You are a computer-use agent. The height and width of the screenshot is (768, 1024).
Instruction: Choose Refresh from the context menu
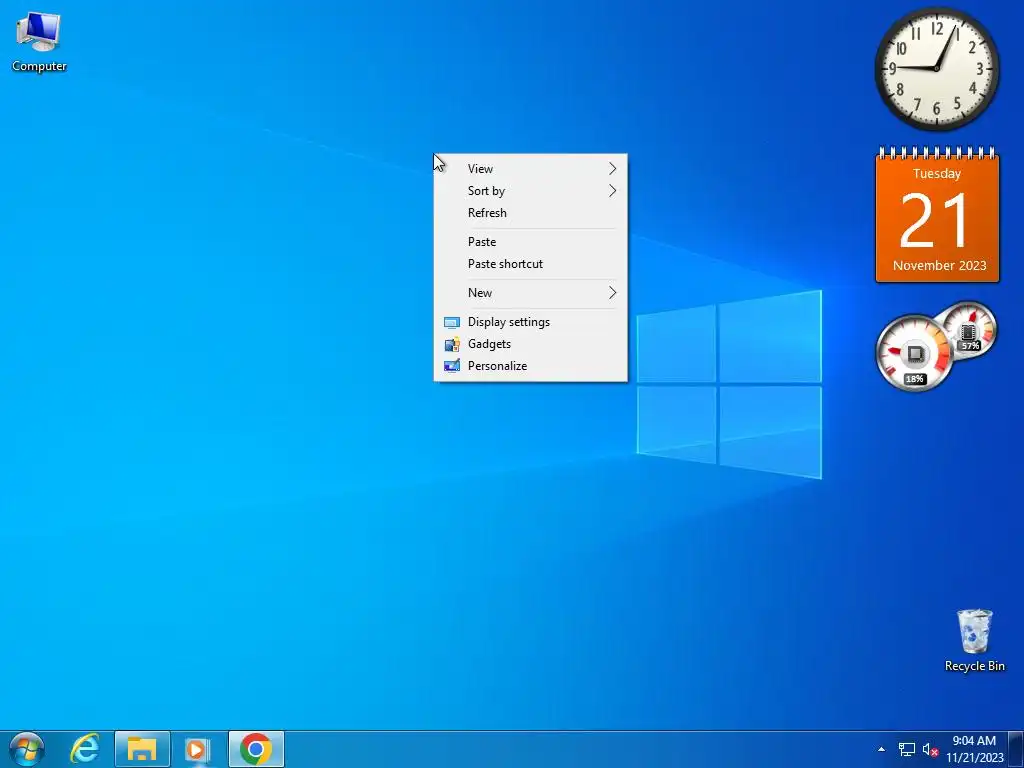[530, 213]
